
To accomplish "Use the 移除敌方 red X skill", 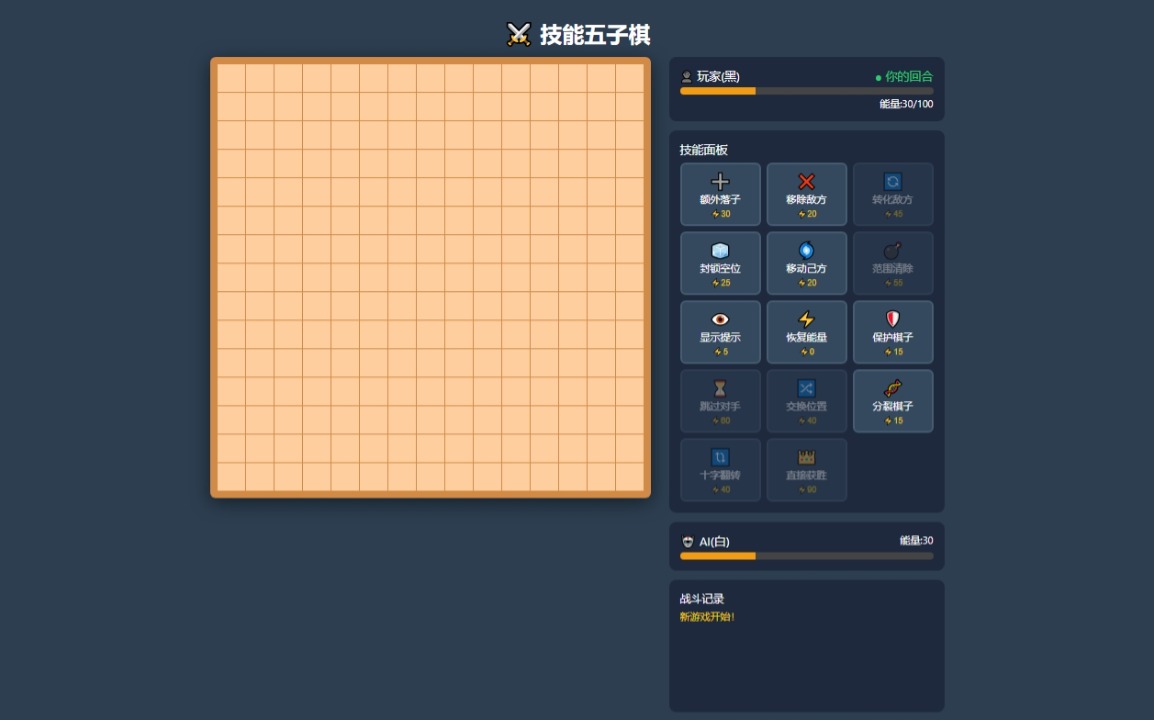I will 807,194.
